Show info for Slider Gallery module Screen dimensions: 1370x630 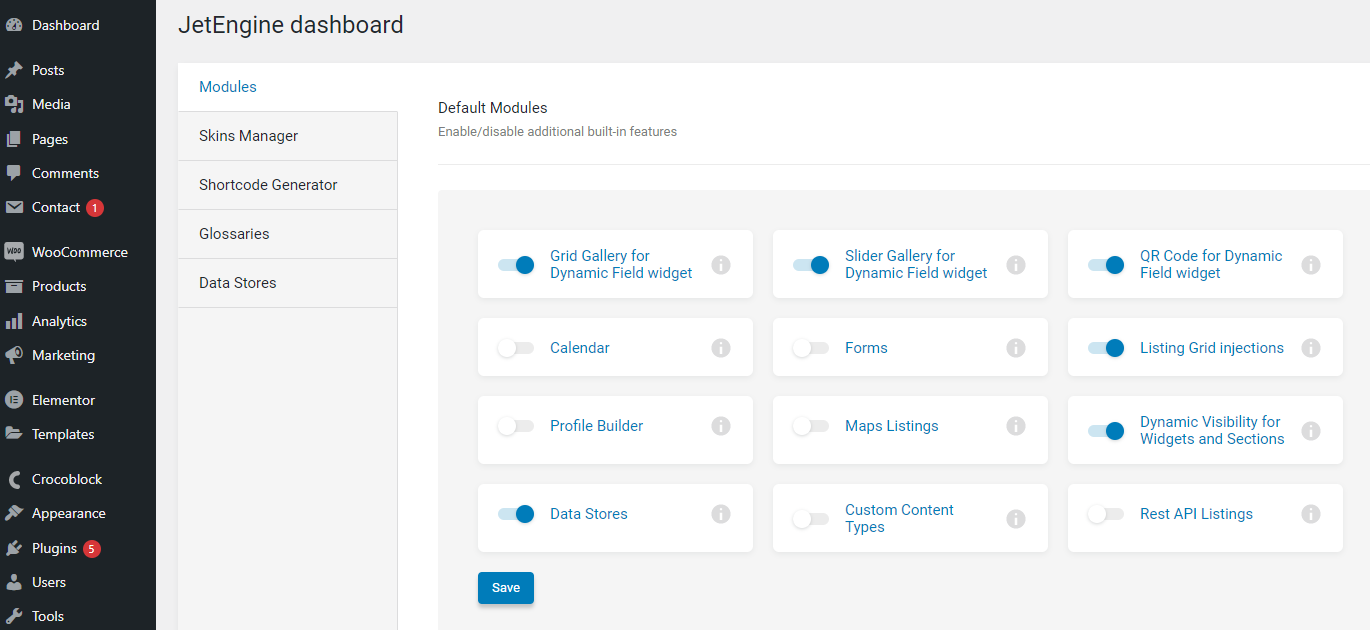pos(1016,264)
